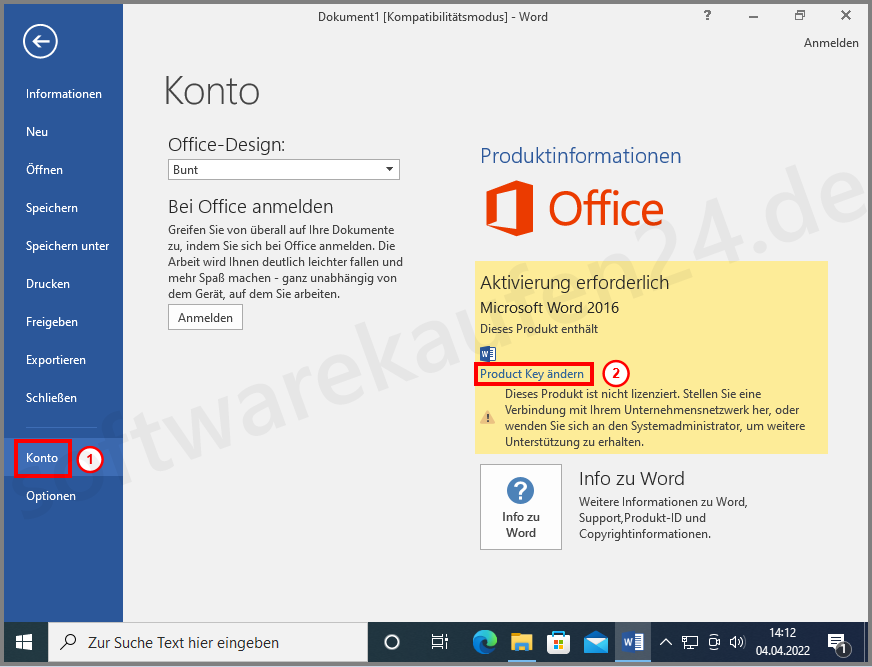
Task: Open Word from the taskbar
Action: tap(632, 643)
